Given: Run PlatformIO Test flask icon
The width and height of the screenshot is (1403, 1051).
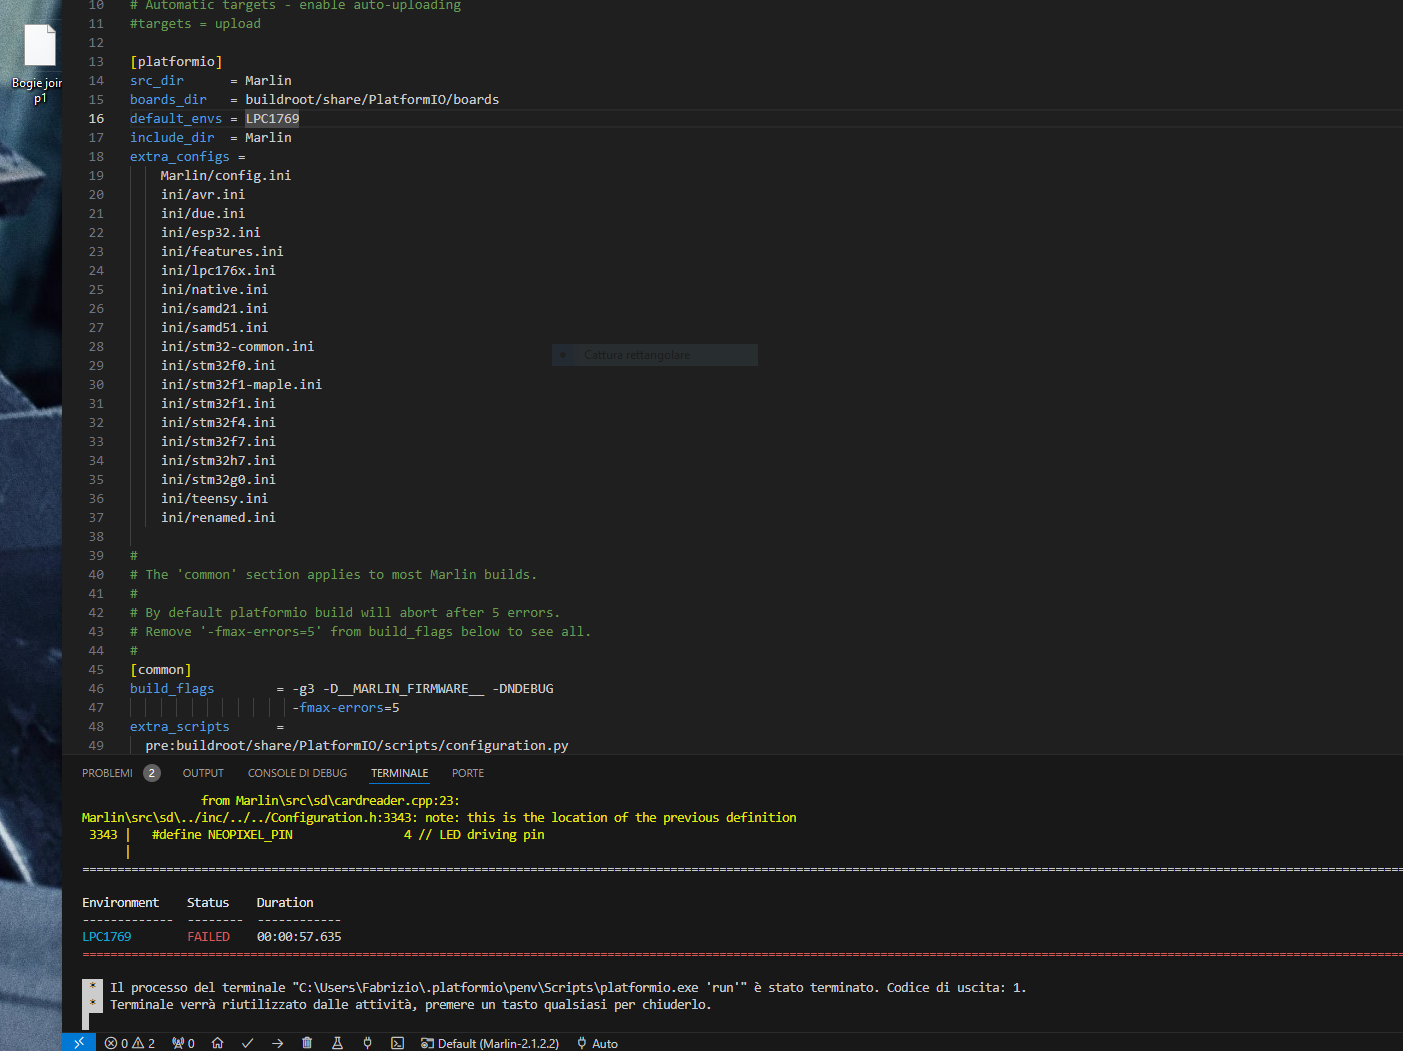Looking at the screenshot, I should [x=337, y=1043].
